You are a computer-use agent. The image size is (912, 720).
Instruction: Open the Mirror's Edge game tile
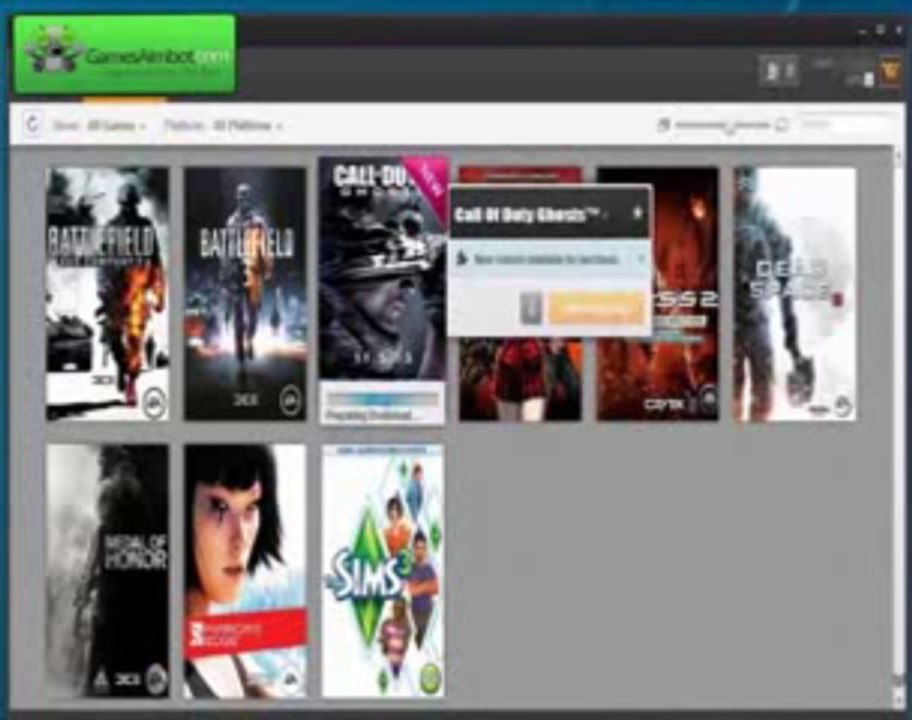(245, 571)
